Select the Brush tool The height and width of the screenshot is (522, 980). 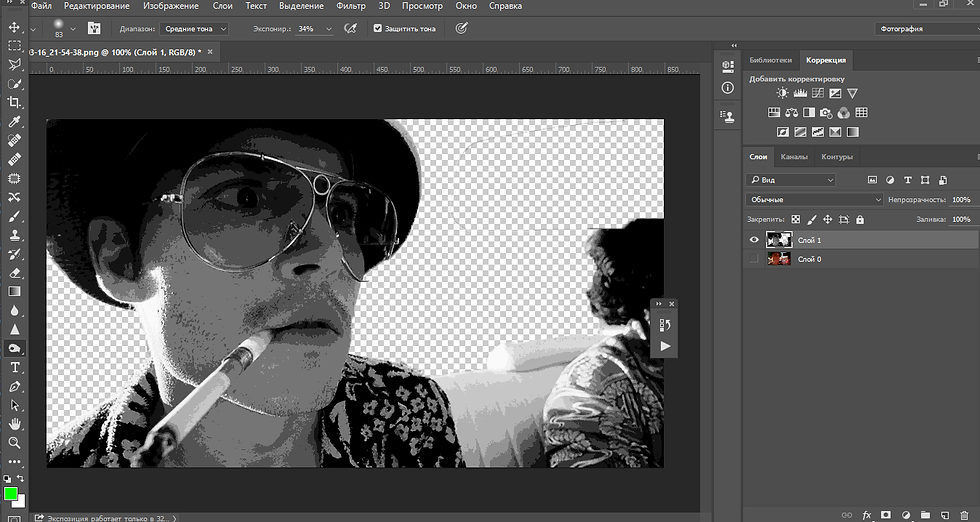pyautogui.click(x=14, y=216)
